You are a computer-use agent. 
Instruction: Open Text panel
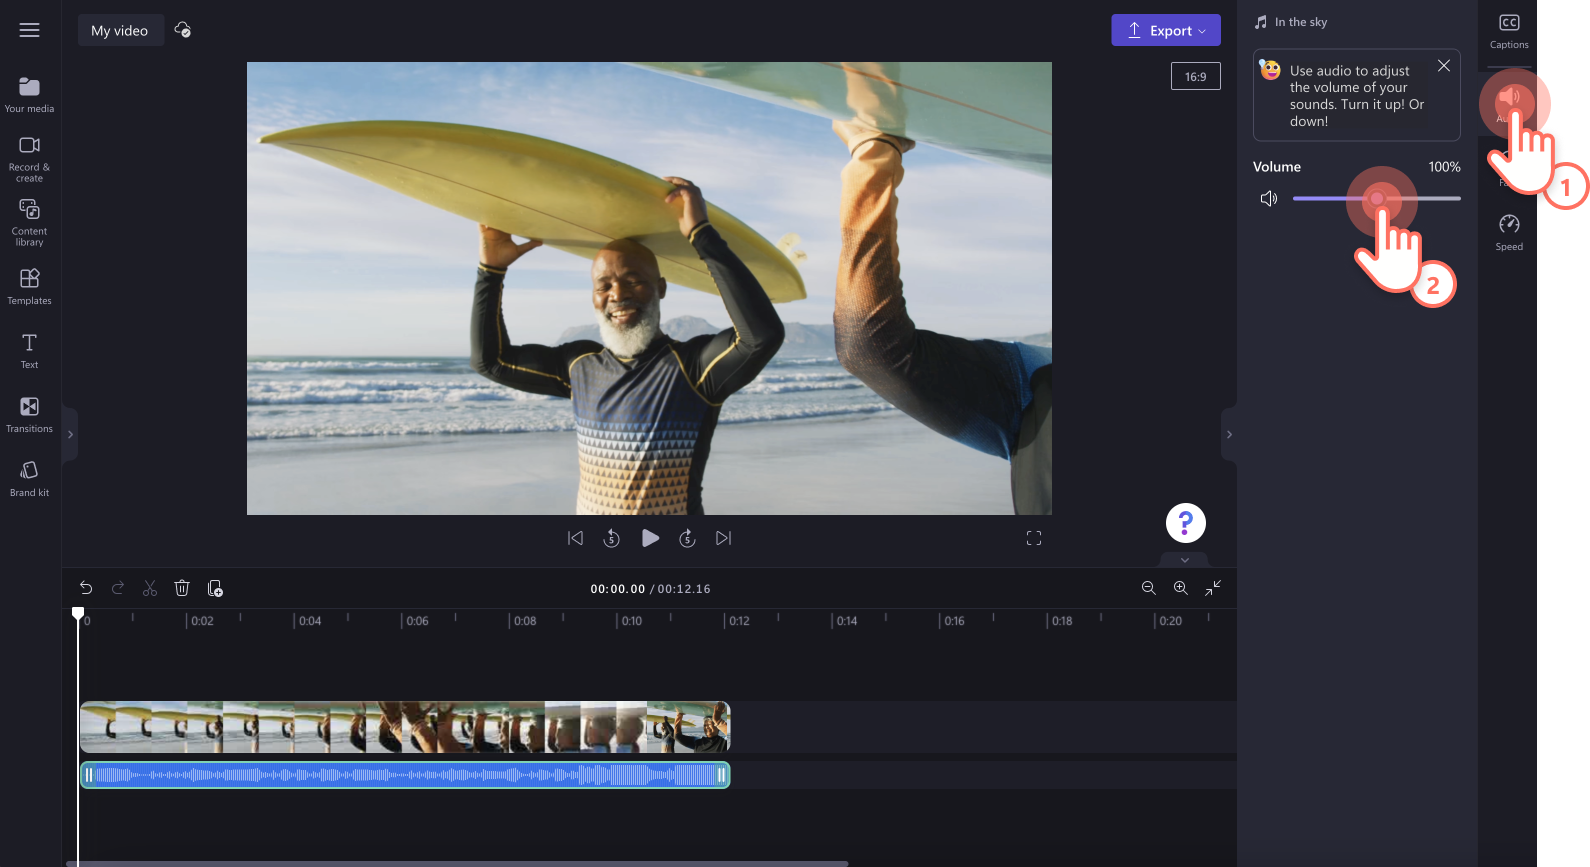point(30,351)
